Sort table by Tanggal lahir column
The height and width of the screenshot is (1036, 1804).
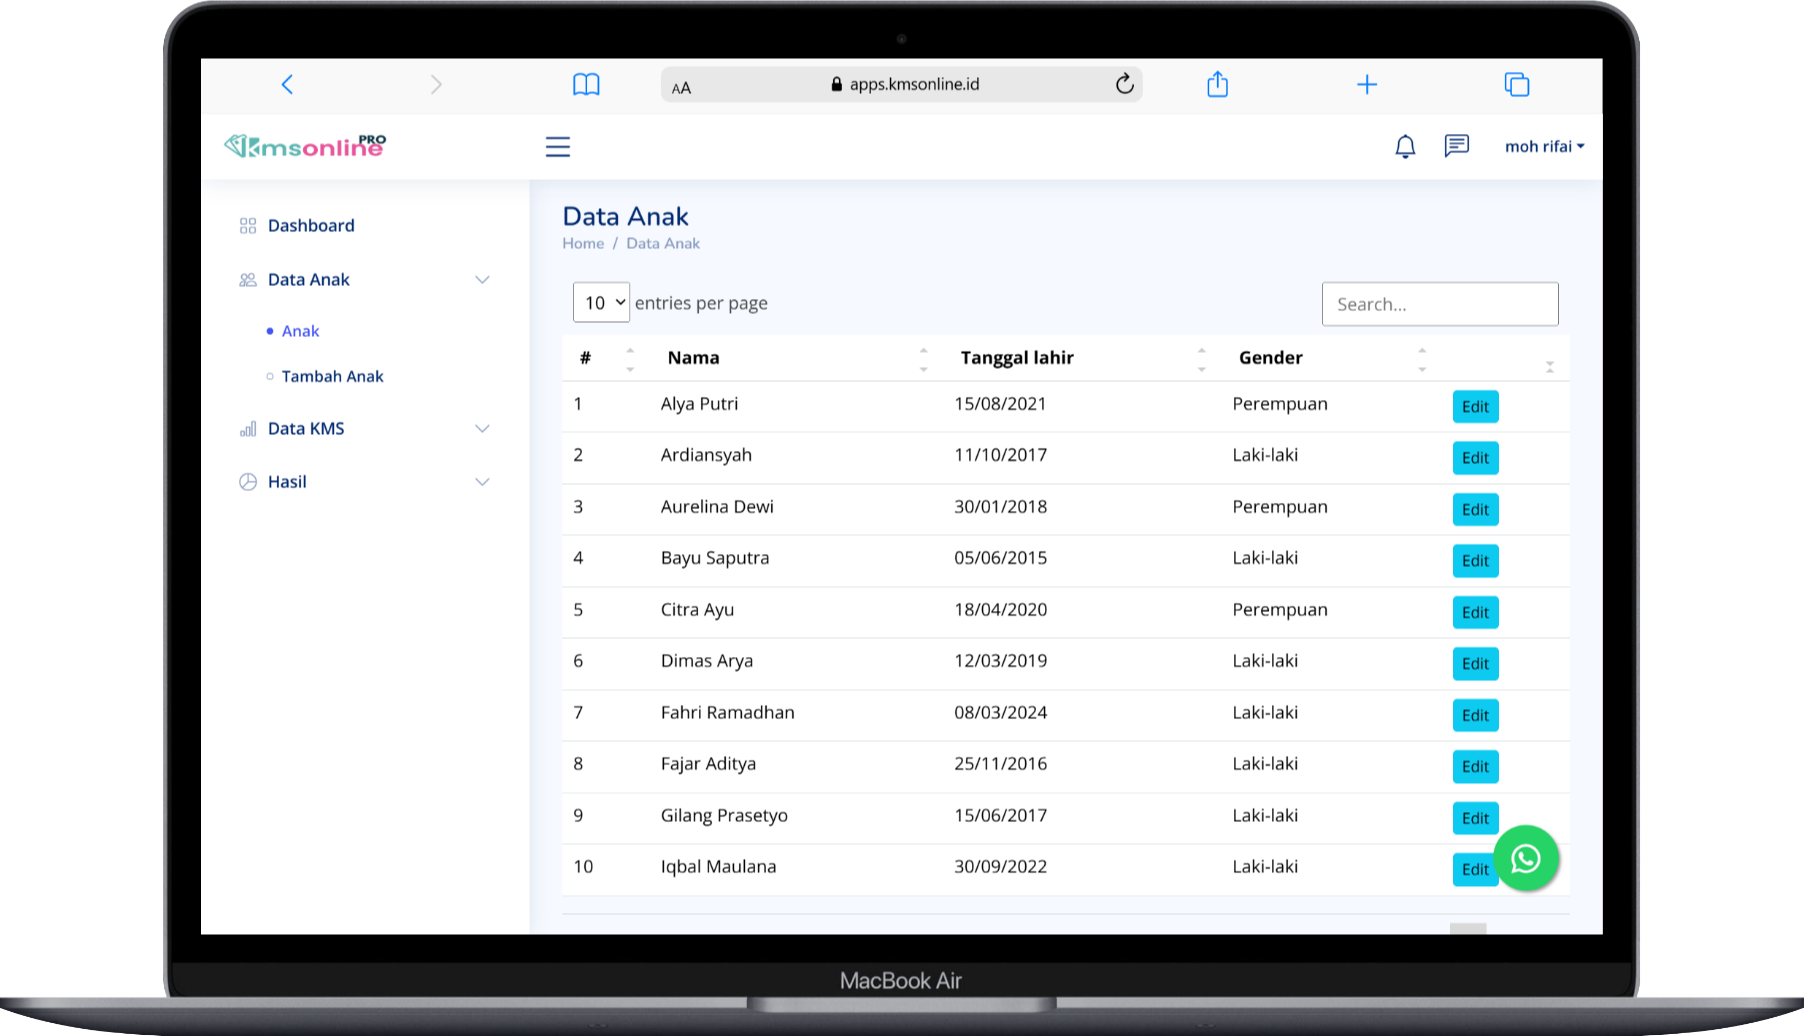pyautogui.click(x=1017, y=358)
